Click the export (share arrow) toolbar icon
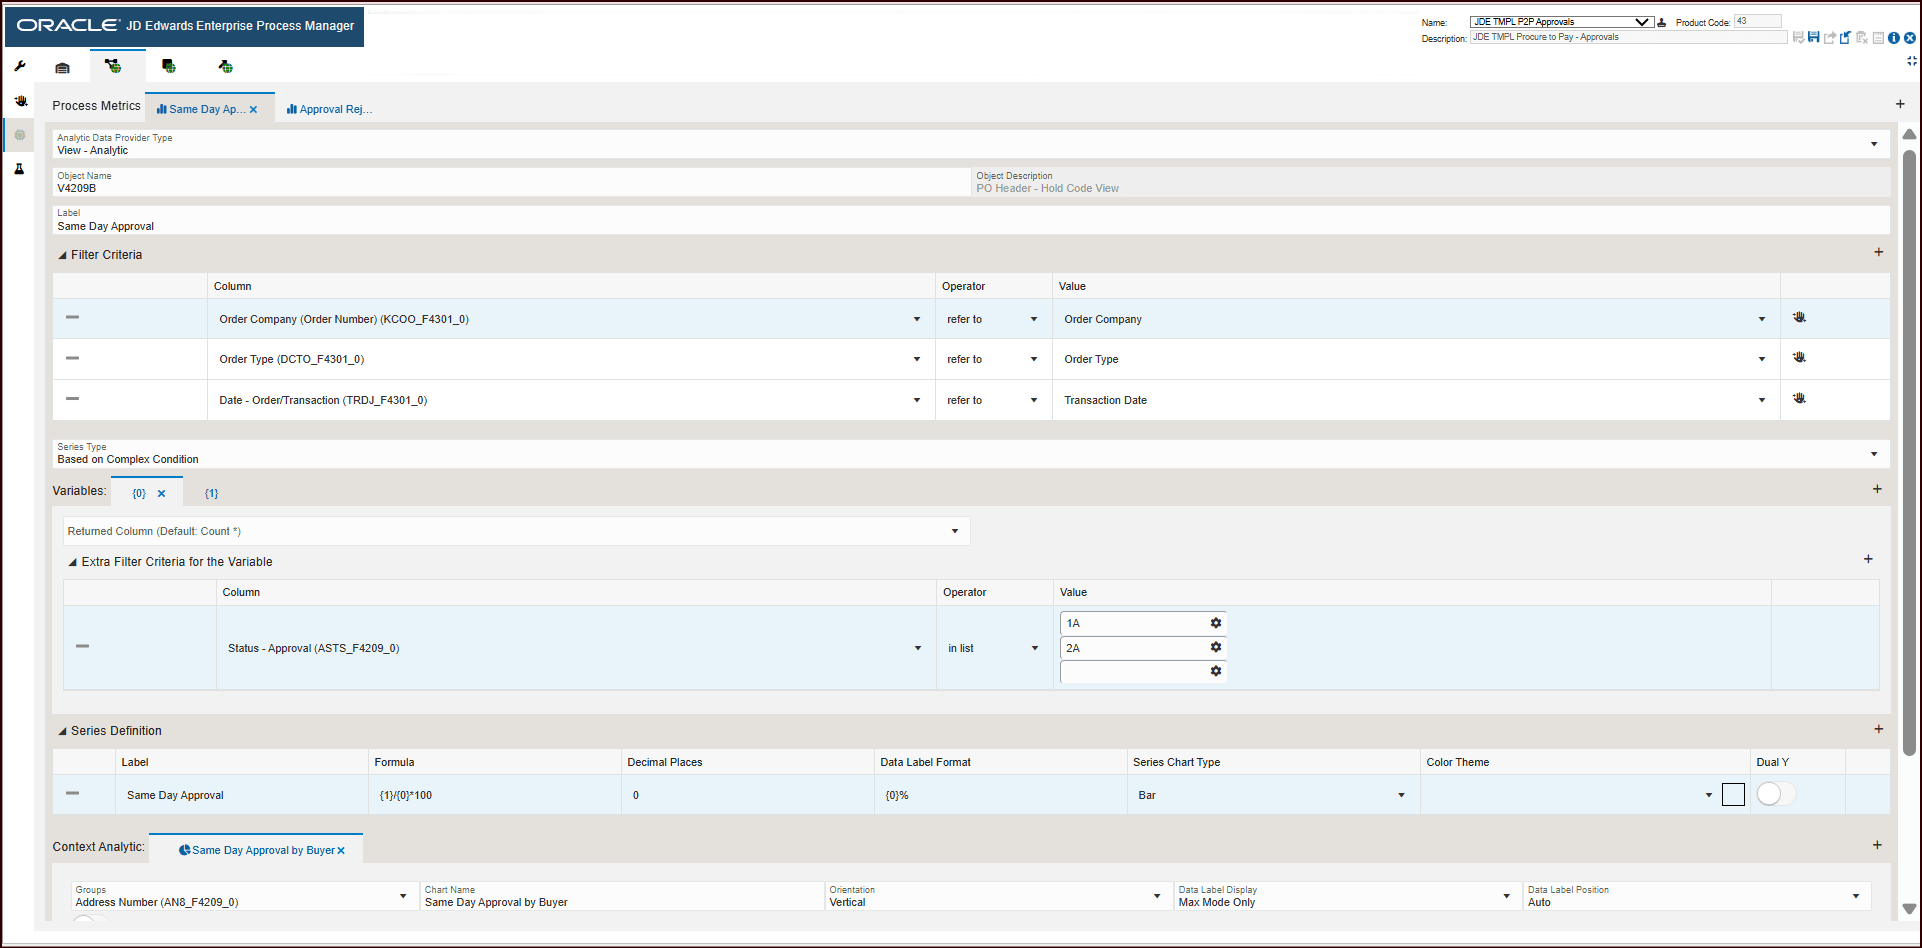This screenshot has width=1922, height=948. point(1829,37)
